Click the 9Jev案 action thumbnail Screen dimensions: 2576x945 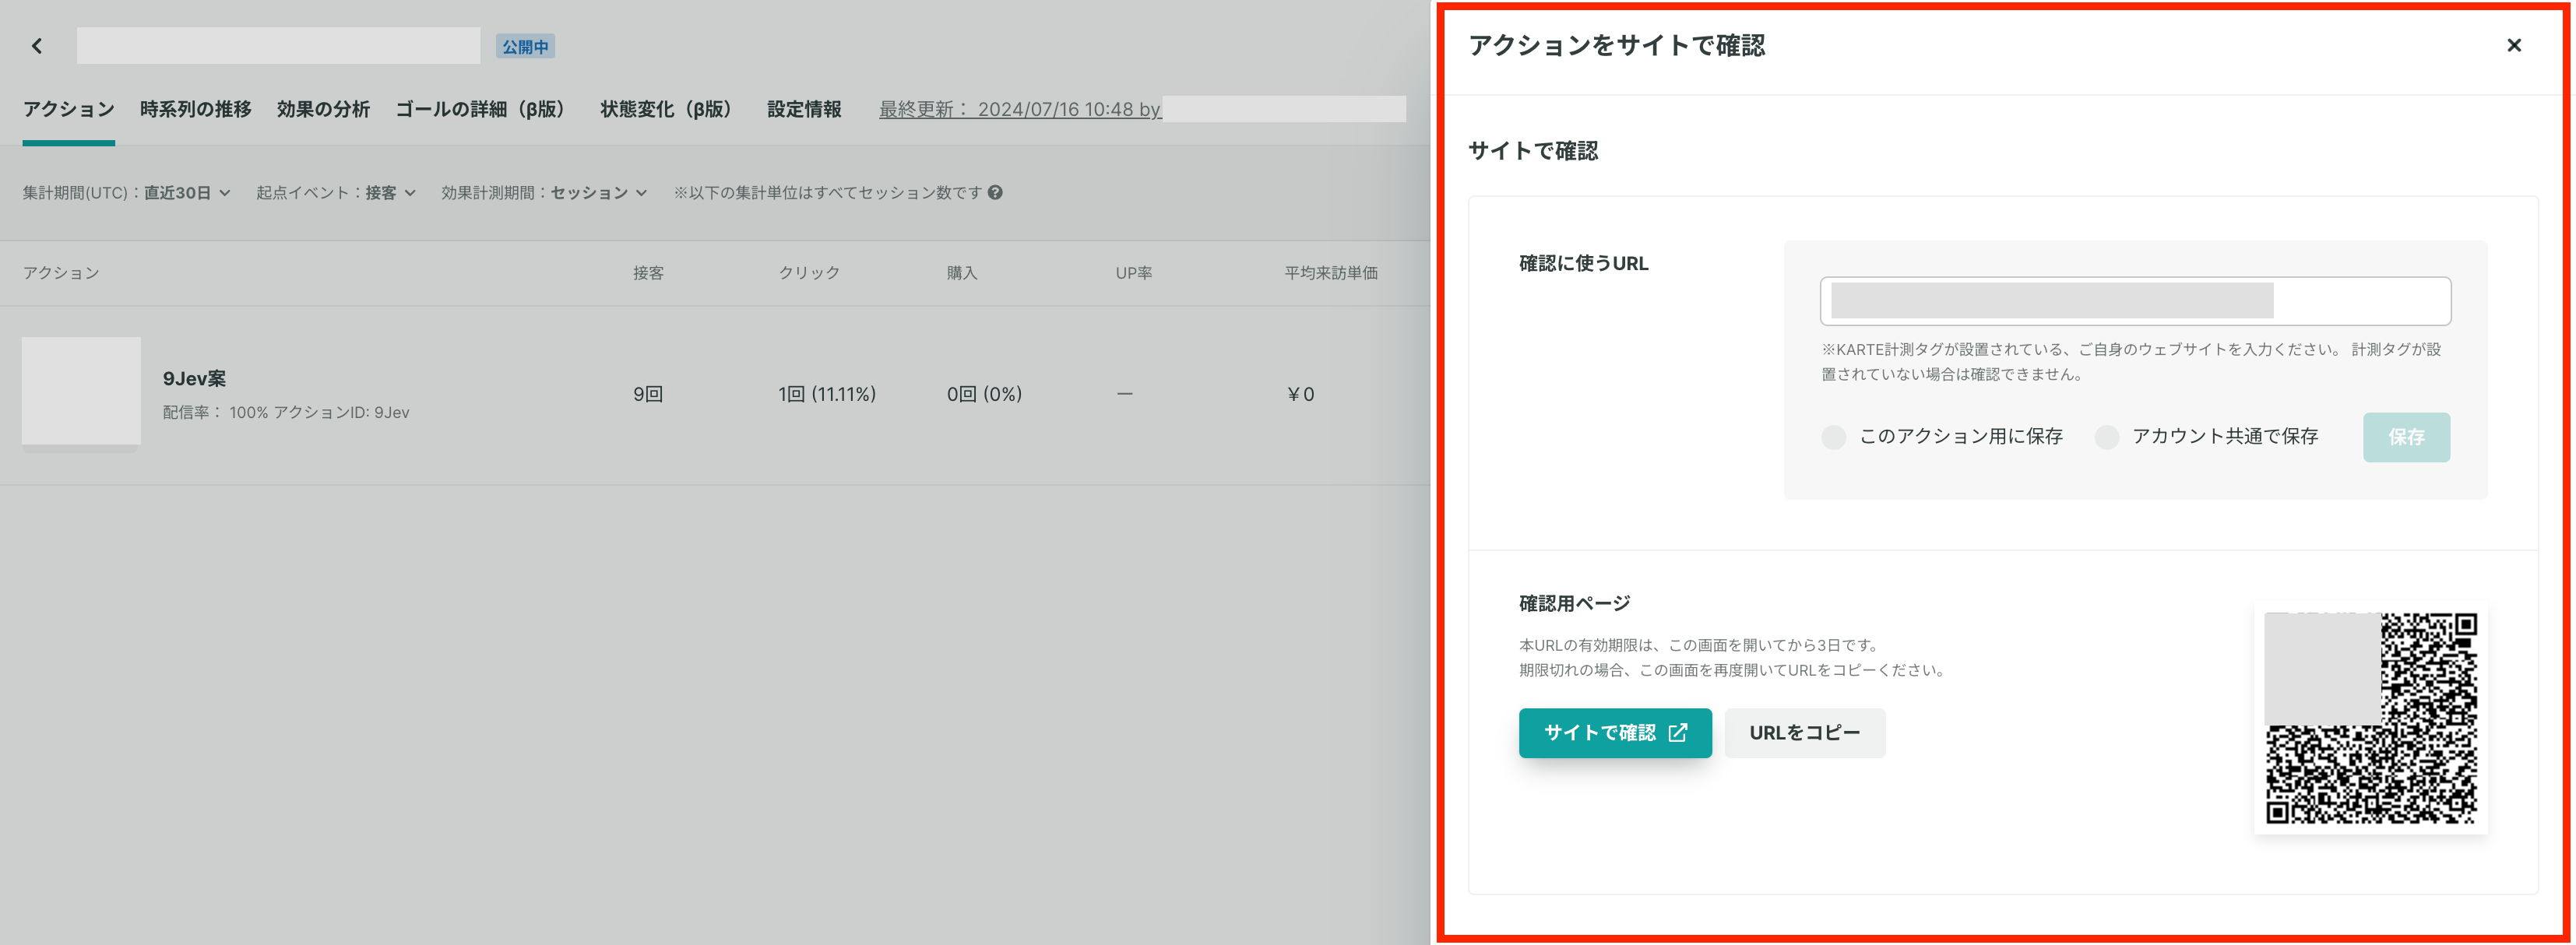pos(81,392)
